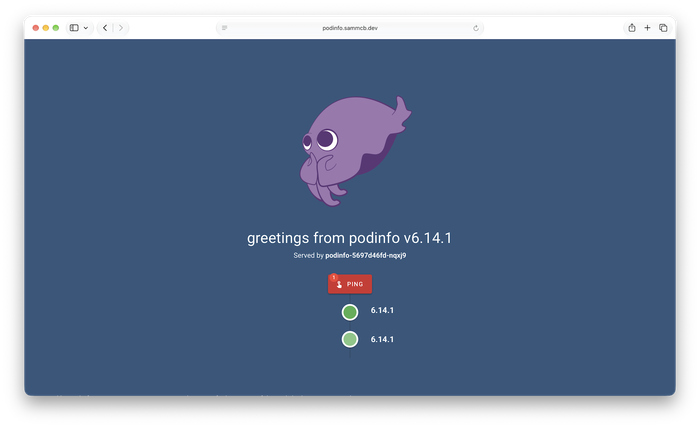The image size is (700, 428).
Task: Go back with the browser back arrow
Action: (105, 28)
